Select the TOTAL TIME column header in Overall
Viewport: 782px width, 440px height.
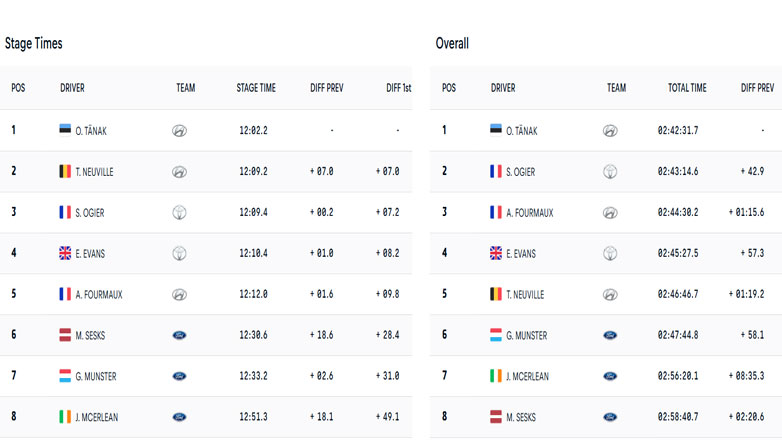tap(687, 88)
